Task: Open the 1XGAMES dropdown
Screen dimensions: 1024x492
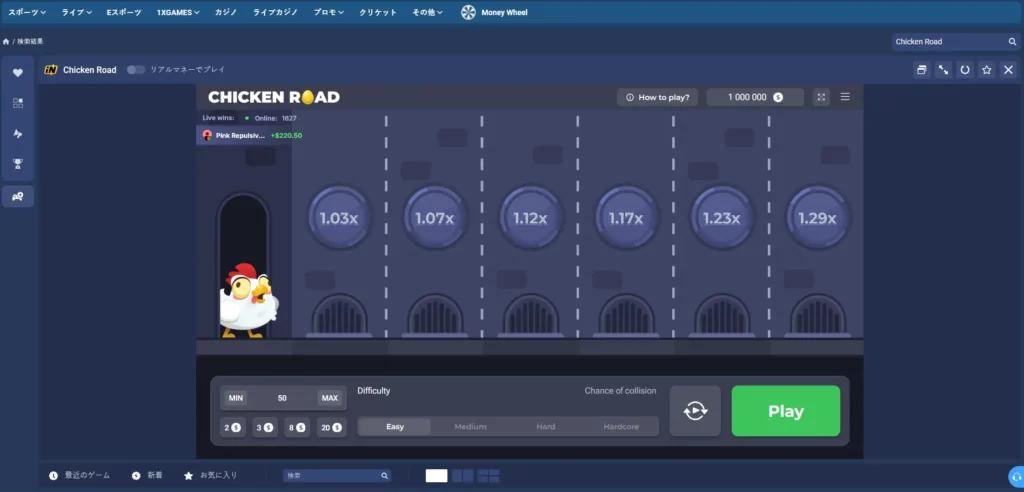Action: [178, 12]
